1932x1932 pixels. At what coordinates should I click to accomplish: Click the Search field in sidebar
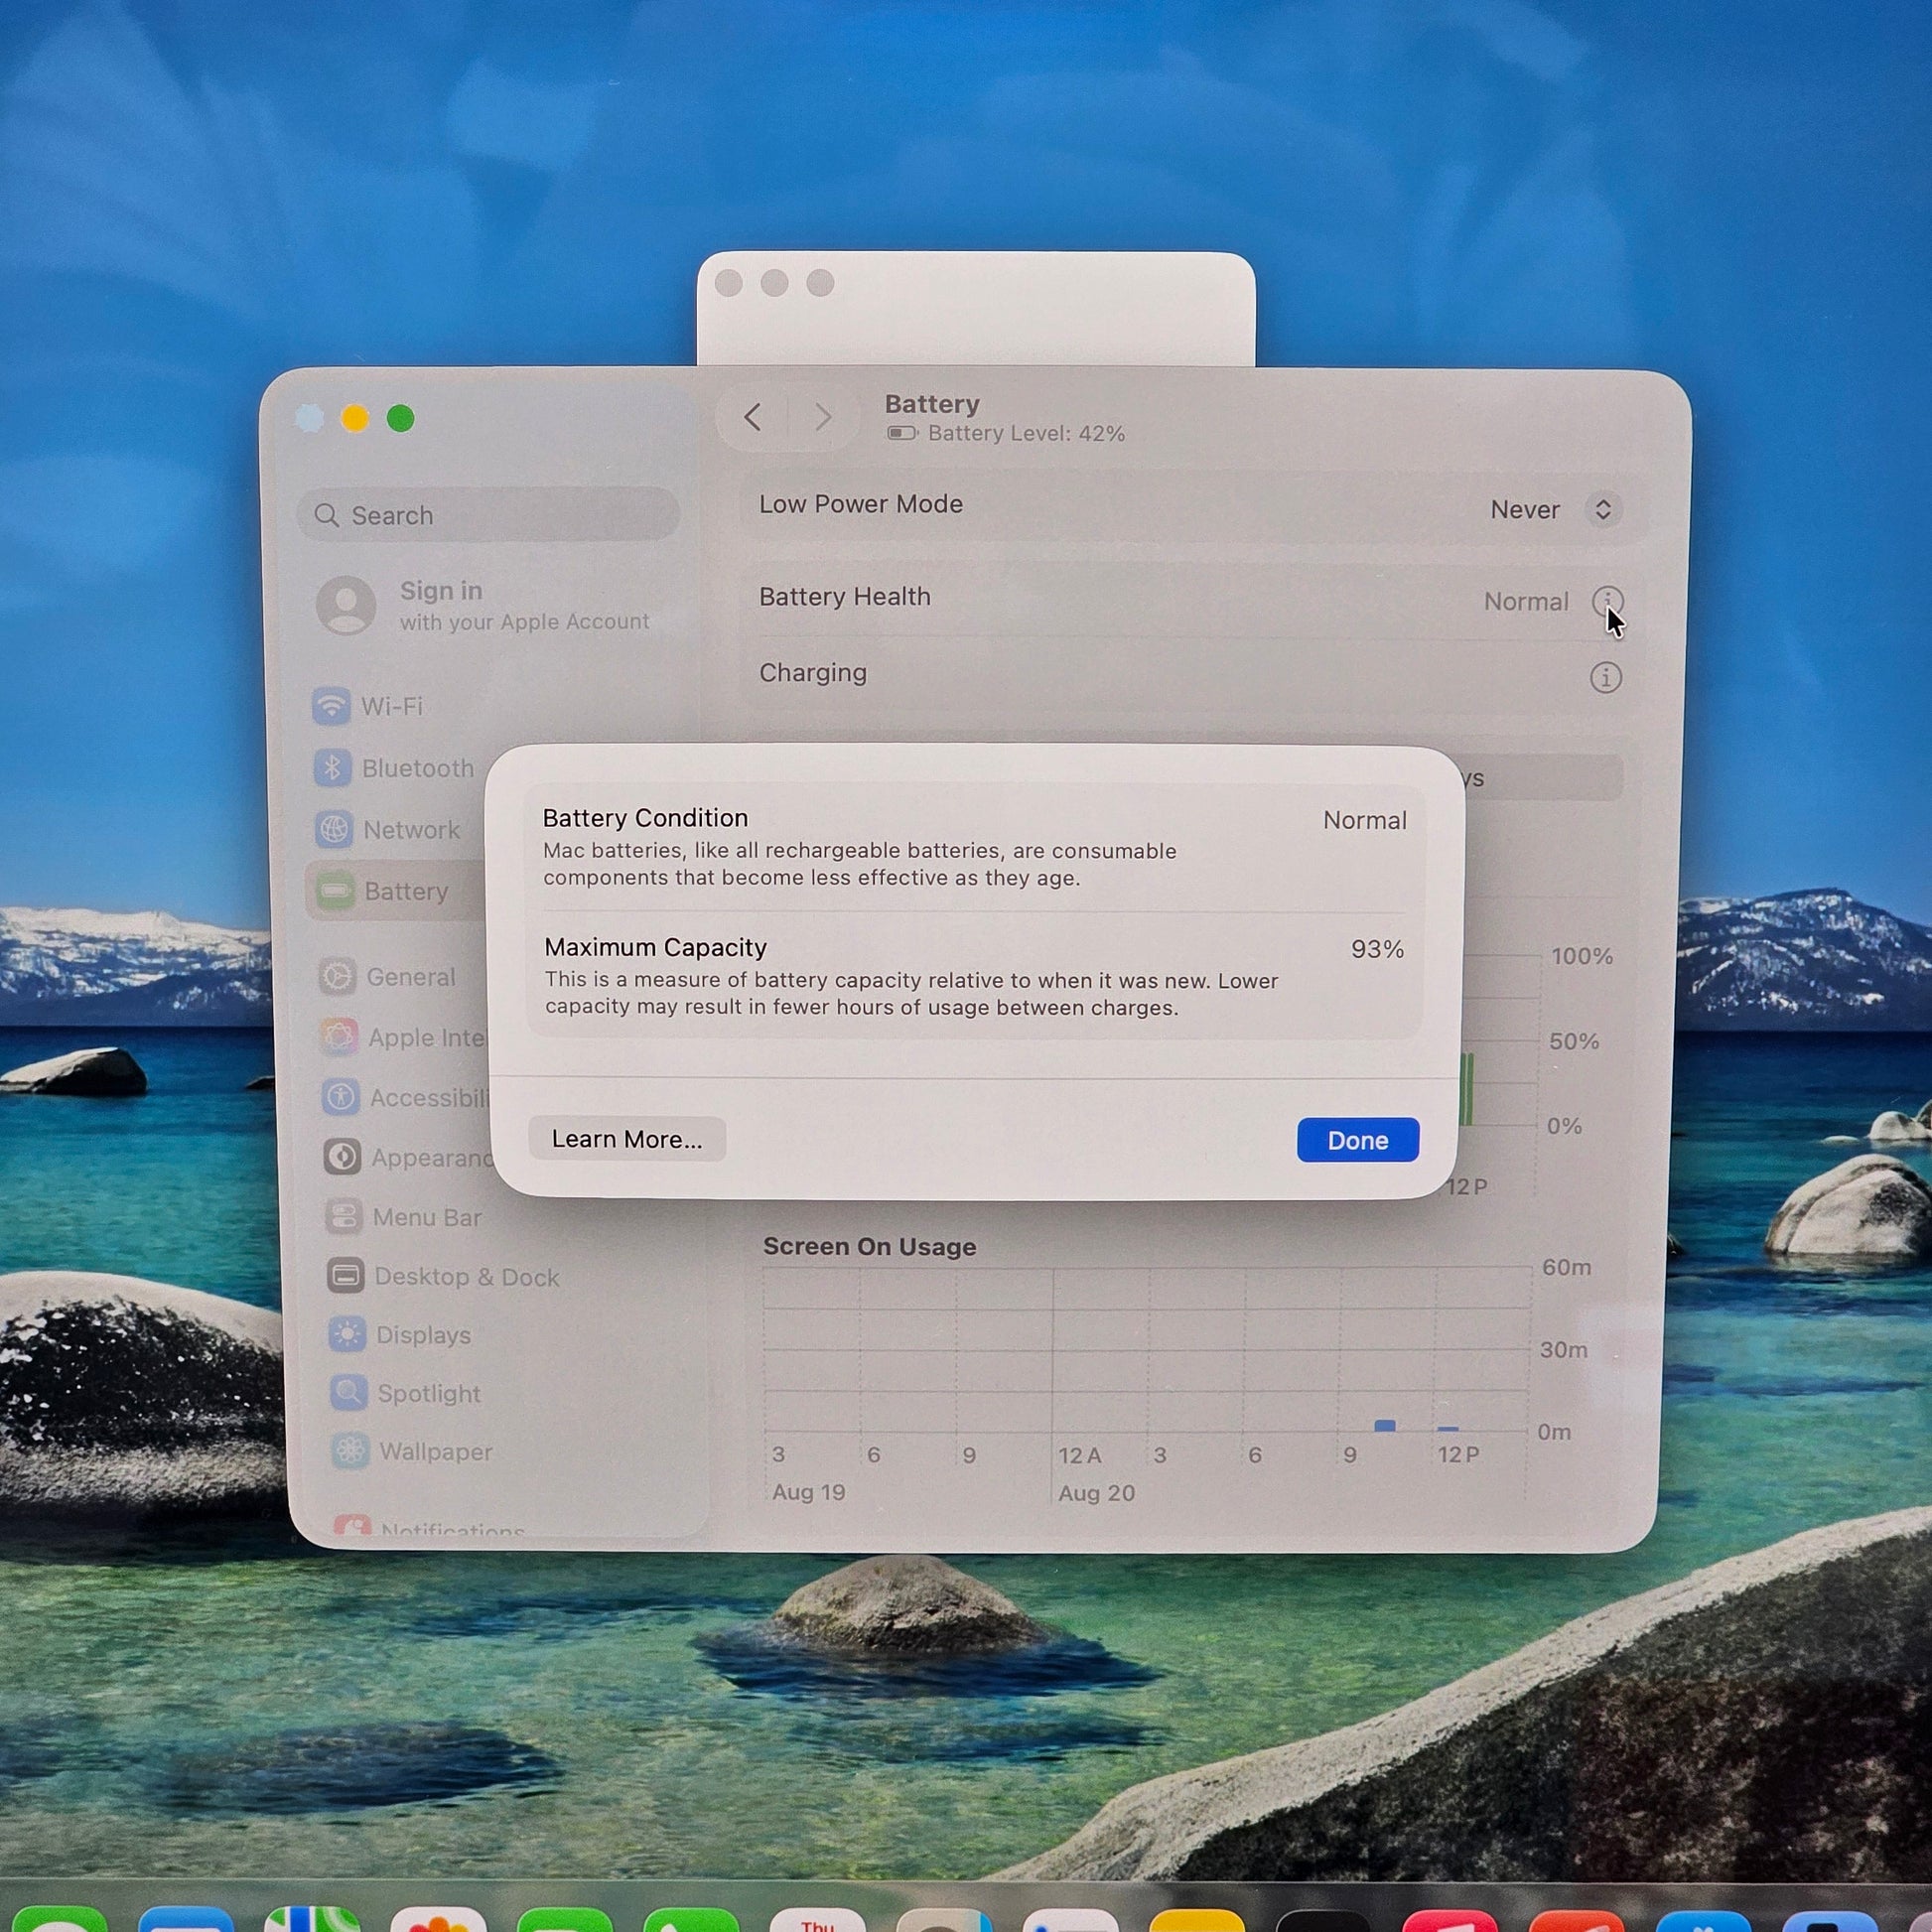coord(488,515)
